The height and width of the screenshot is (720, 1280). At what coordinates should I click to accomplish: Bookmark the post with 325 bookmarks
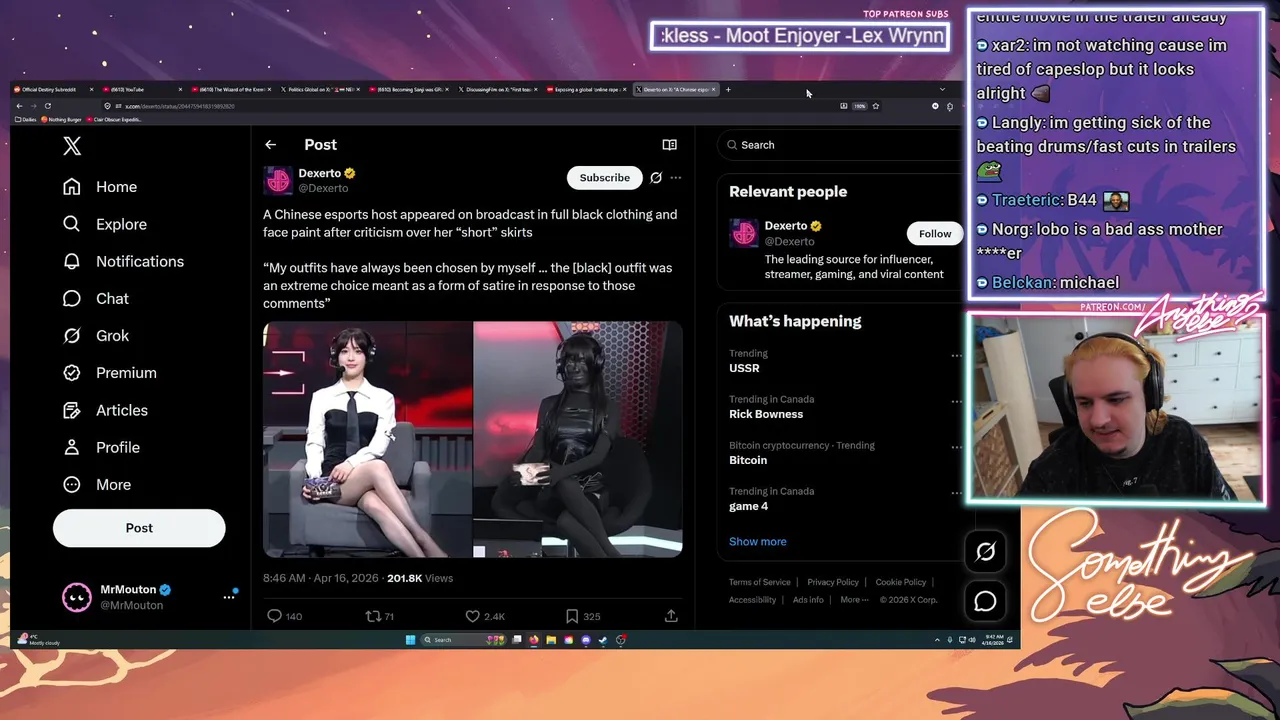coord(582,616)
